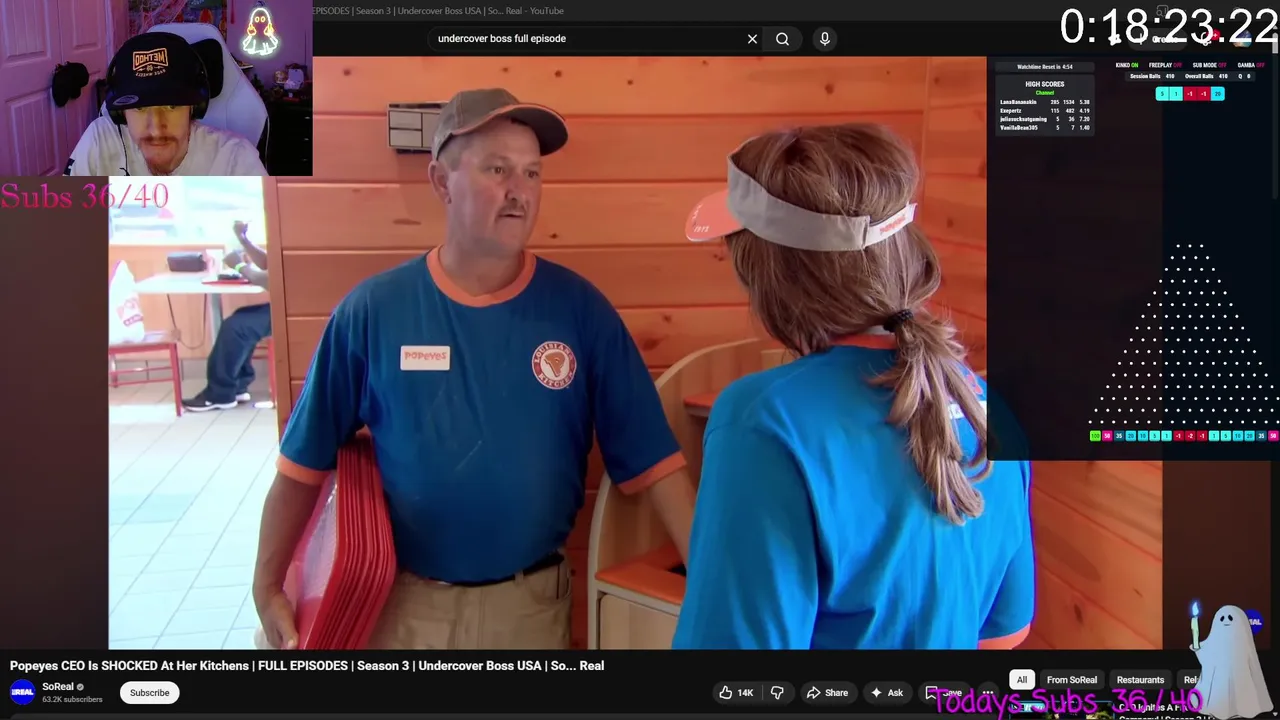The height and width of the screenshot is (720, 1280).
Task: Click the 'Session Balls 410' counter
Action: 1152,76
